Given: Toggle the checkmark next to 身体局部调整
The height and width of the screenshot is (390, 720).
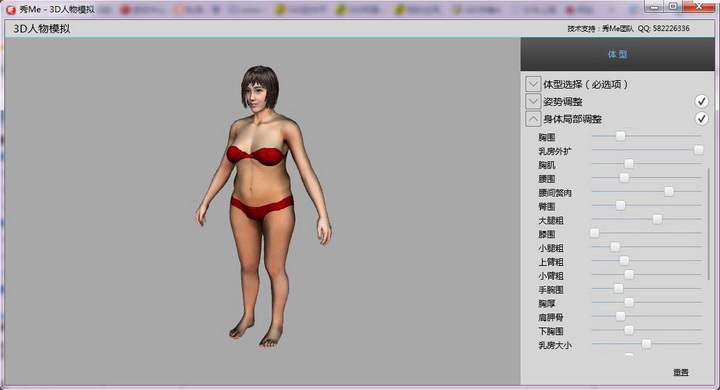Looking at the screenshot, I should pyautogui.click(x=701, y=119).
